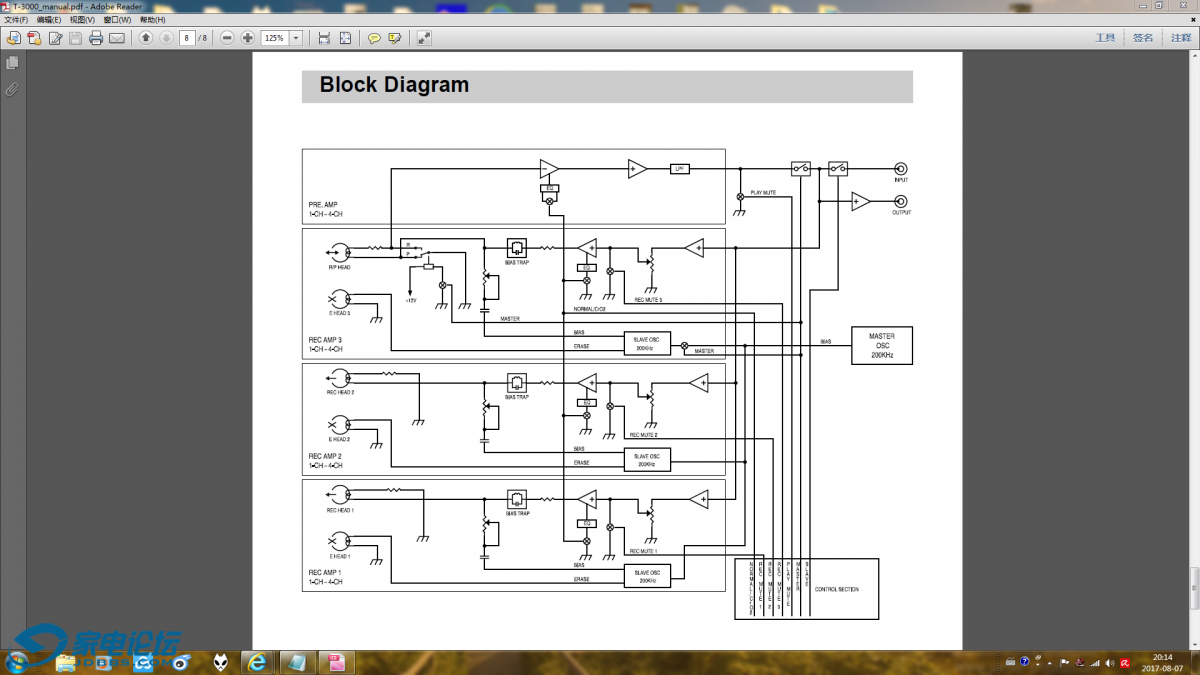The image size is (1200, 675).
Task: Click the PRE. AMP label in diagram
Action: [x=323, y=205]
